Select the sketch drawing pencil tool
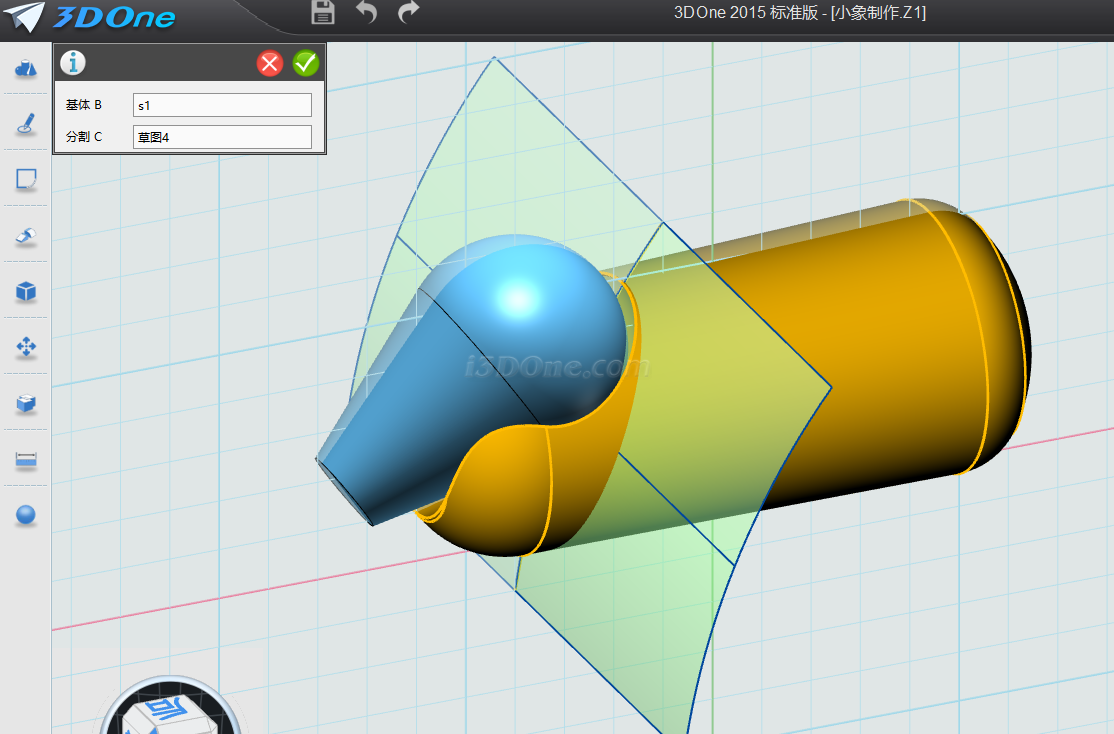1114x734 pixels. click(26, 124)
